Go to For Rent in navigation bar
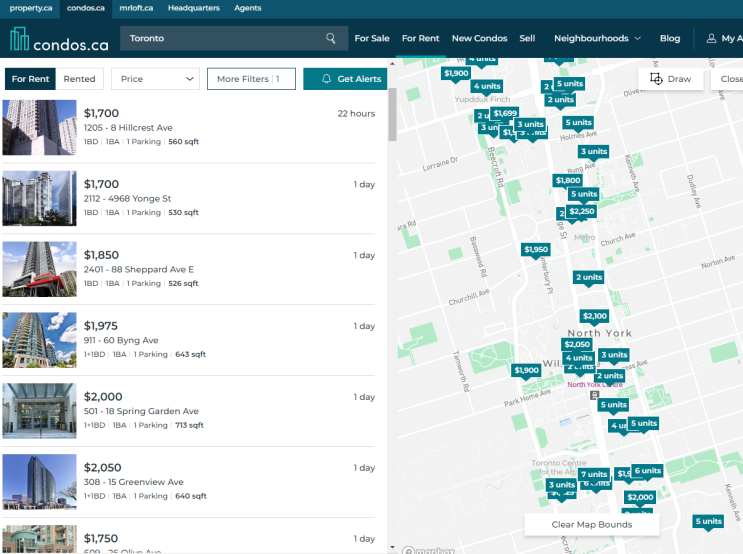The width and height of the screenshot is (743, 554). tap(420, 38)
